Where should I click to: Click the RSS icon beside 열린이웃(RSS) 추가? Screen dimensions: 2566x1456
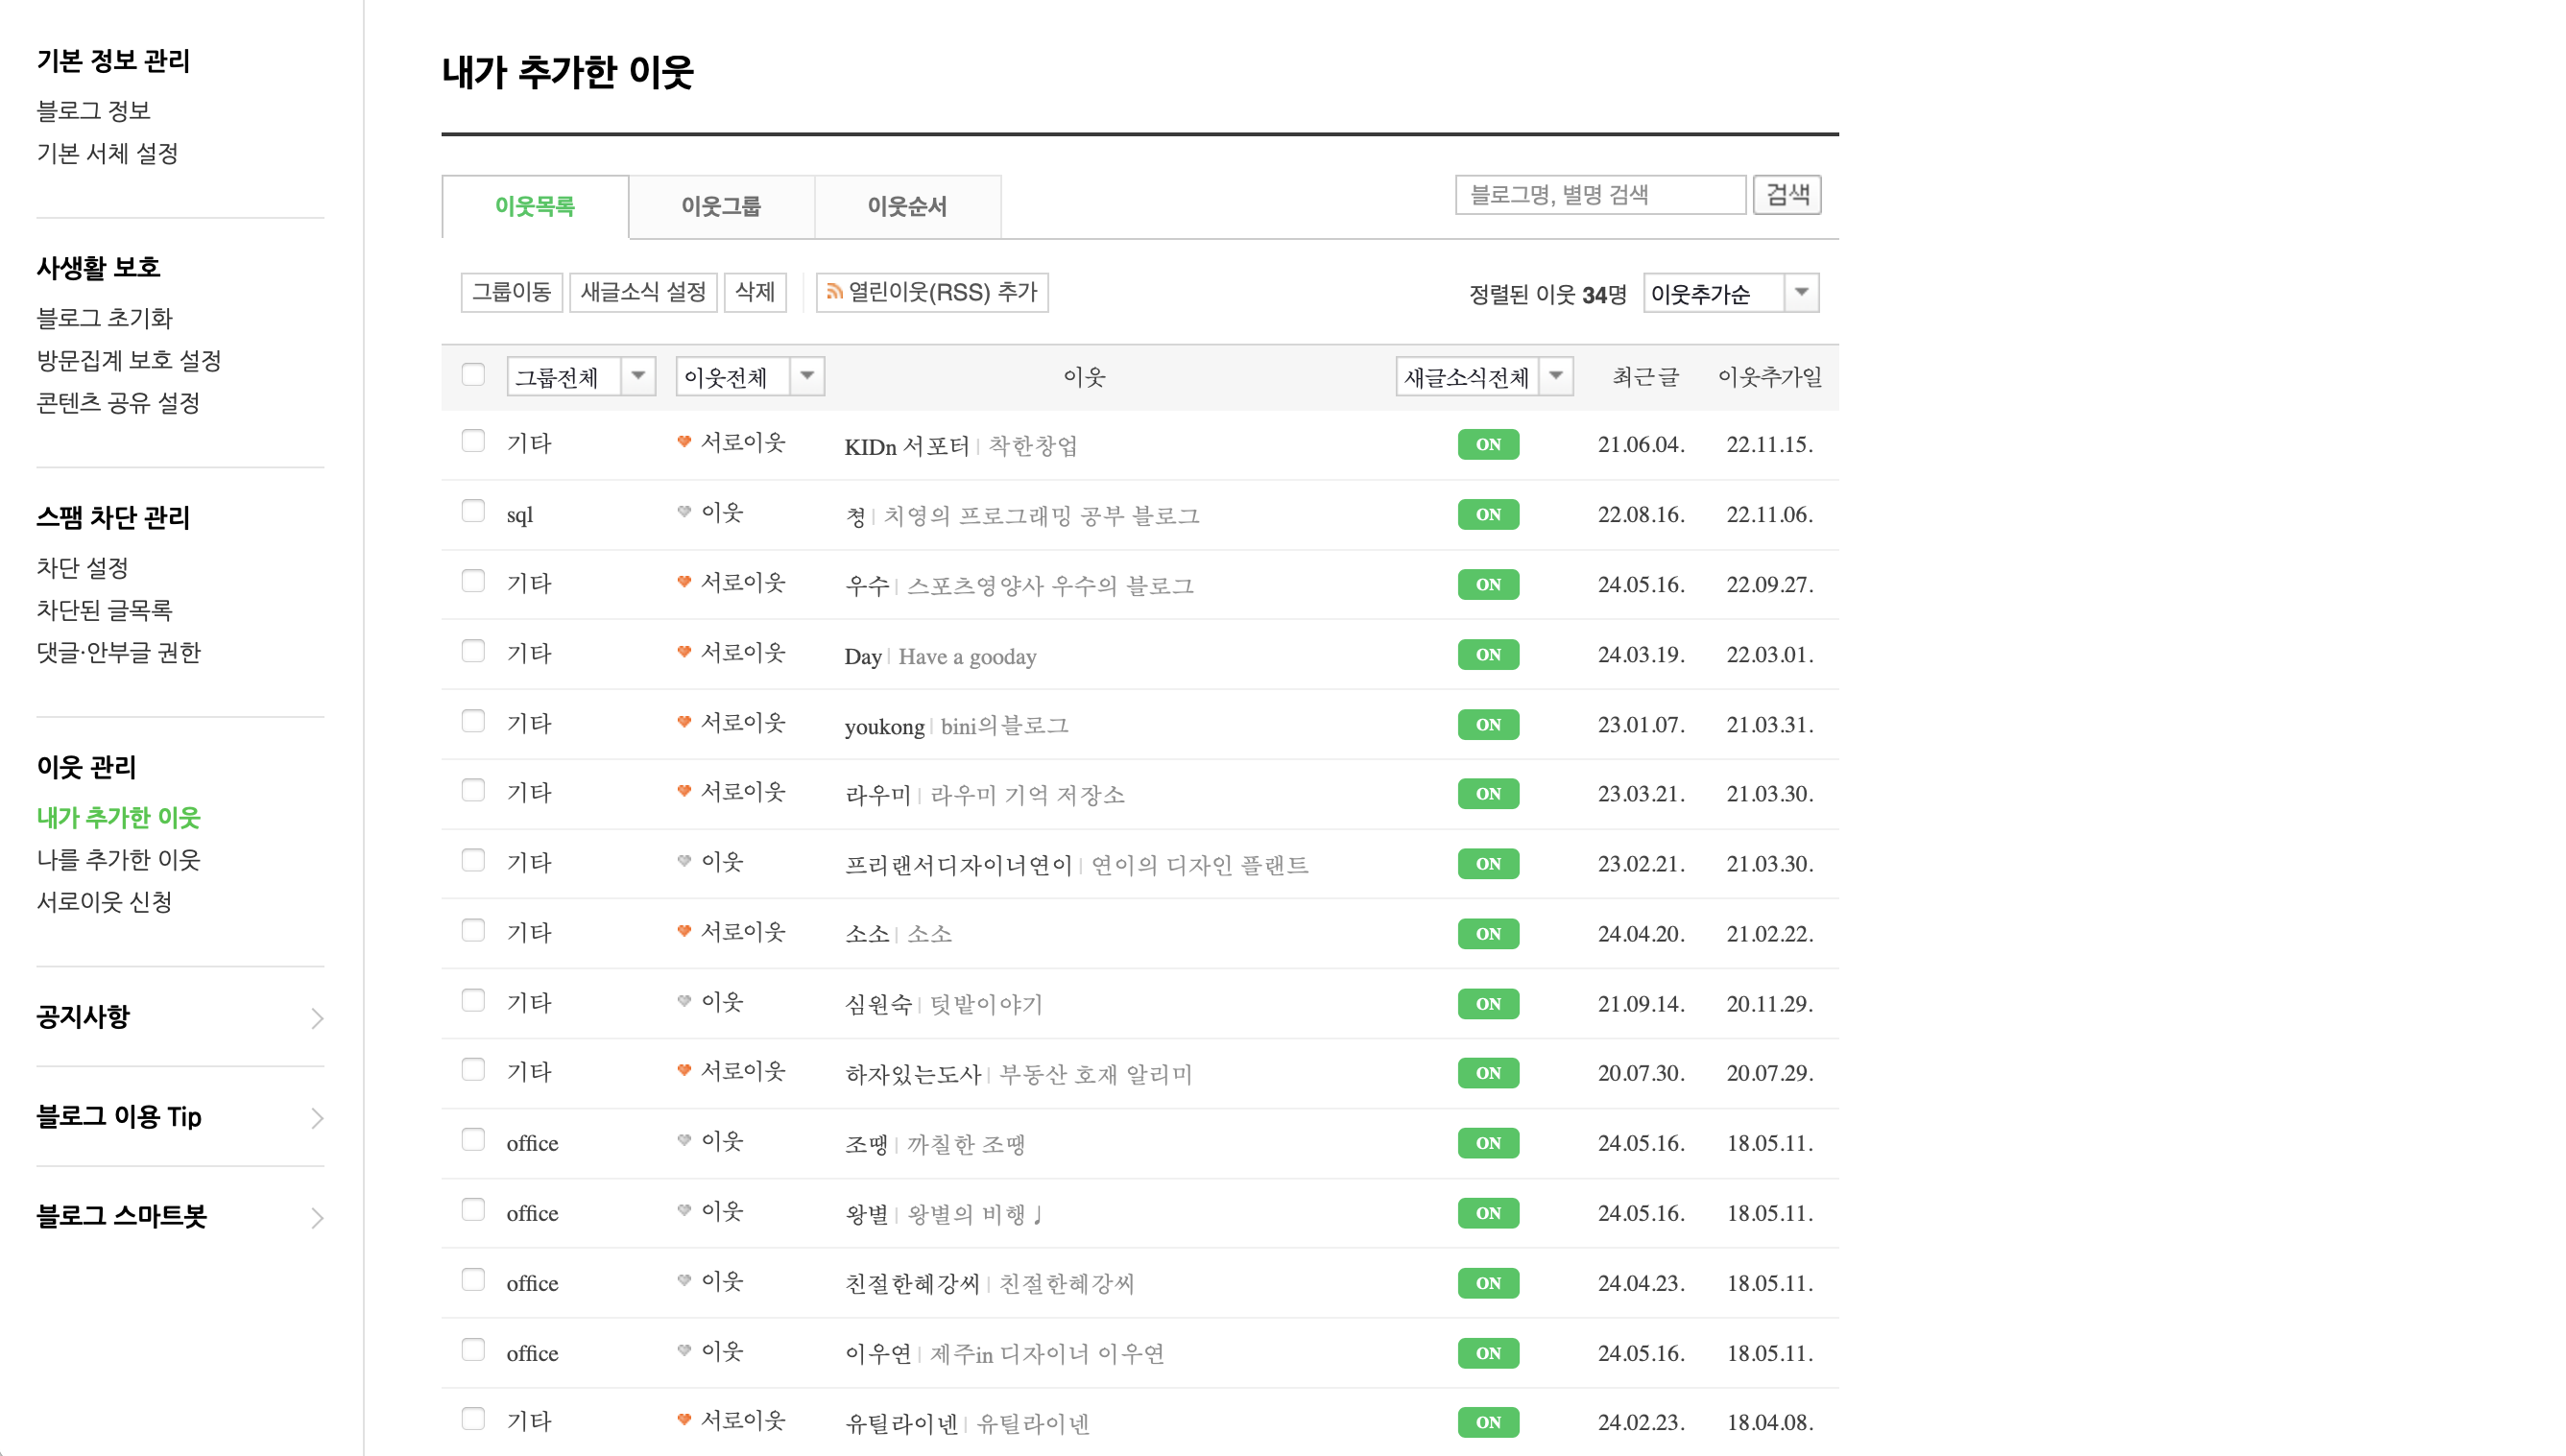click(834, 292)
